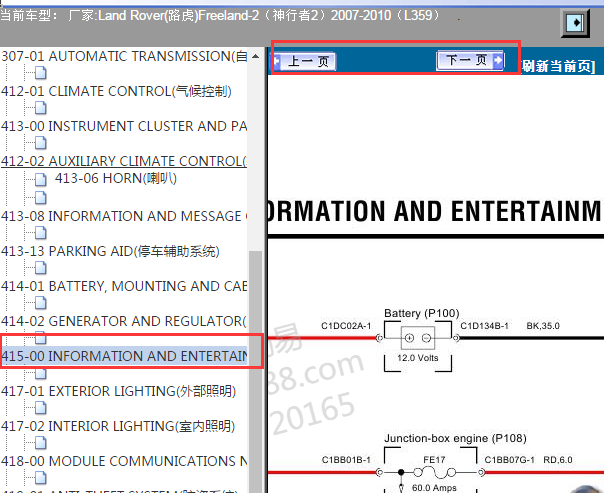This screenshot has height=493, width=604.
Task: Click the 60.0 Amps fuse rating text
Action: 434,488
